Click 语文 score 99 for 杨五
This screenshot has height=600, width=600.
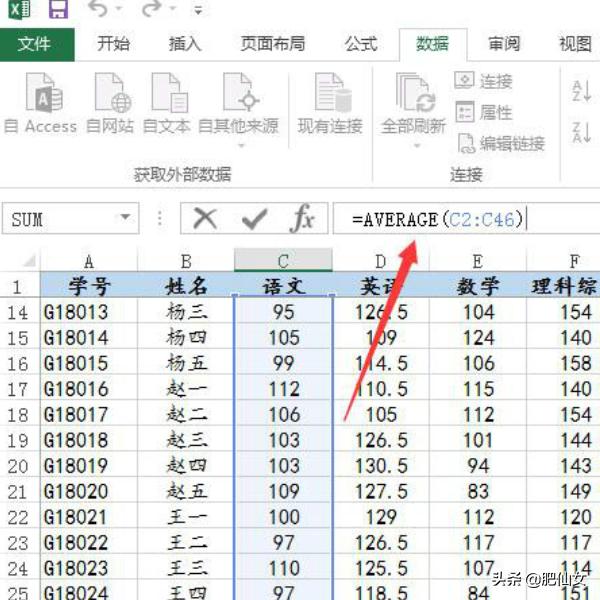point(283,364)
